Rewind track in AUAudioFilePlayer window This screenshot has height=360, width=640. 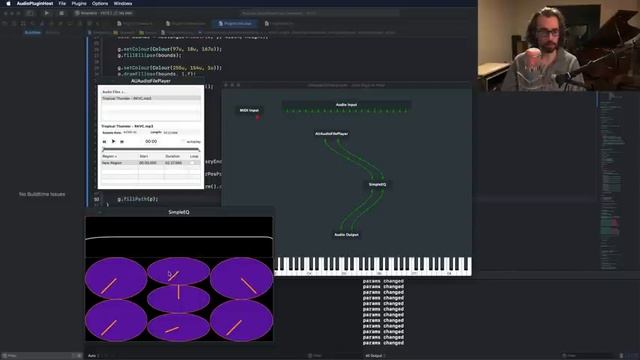(x=104, y=142)
